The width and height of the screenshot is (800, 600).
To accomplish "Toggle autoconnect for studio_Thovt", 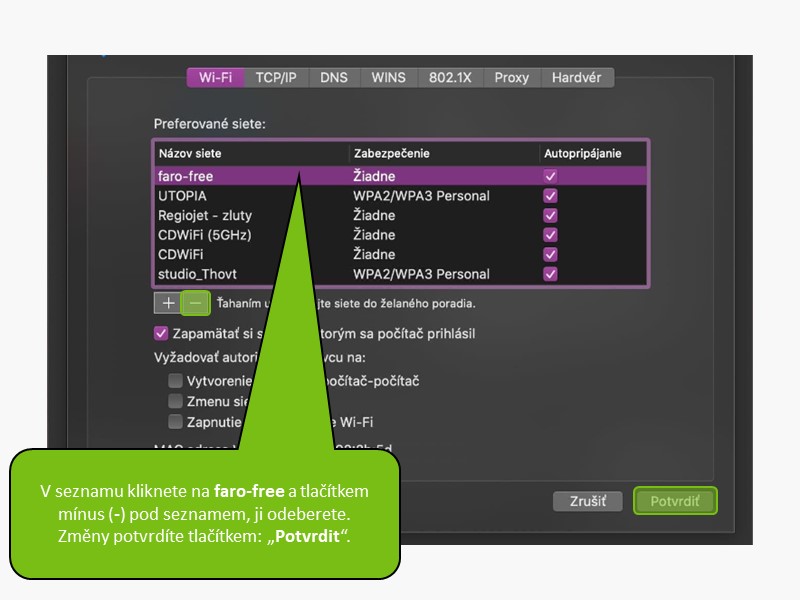I will [x=550, y=274].
